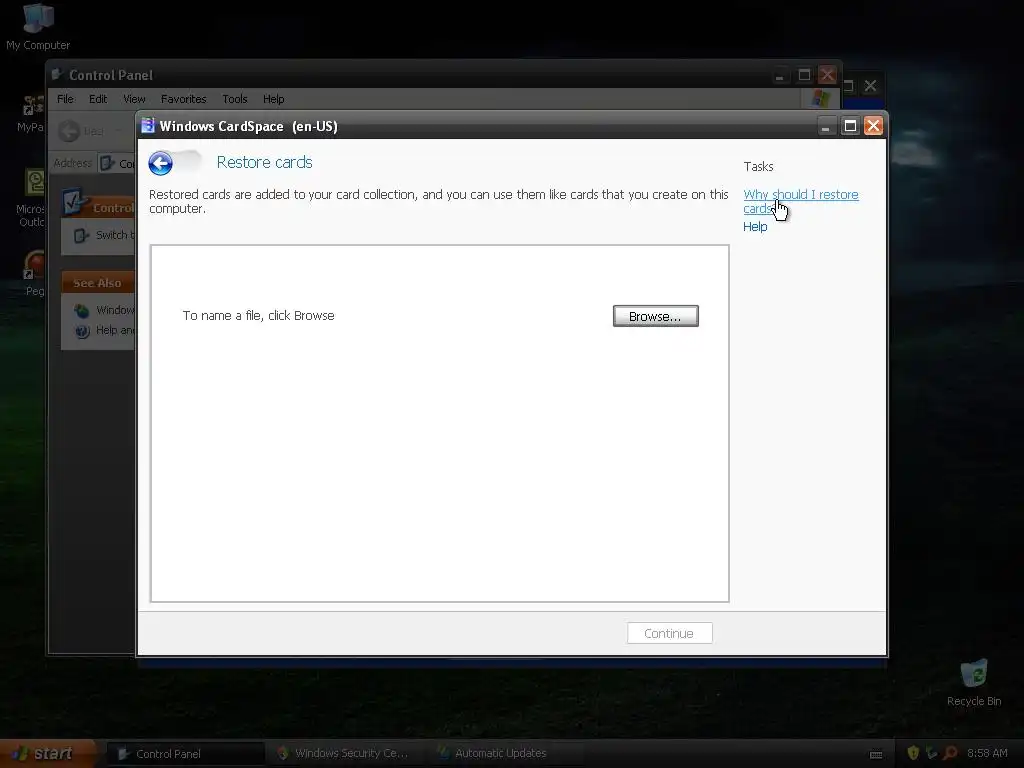Click the Help and Support icon in See Also
1024x768 pixels.
(82, 331)
